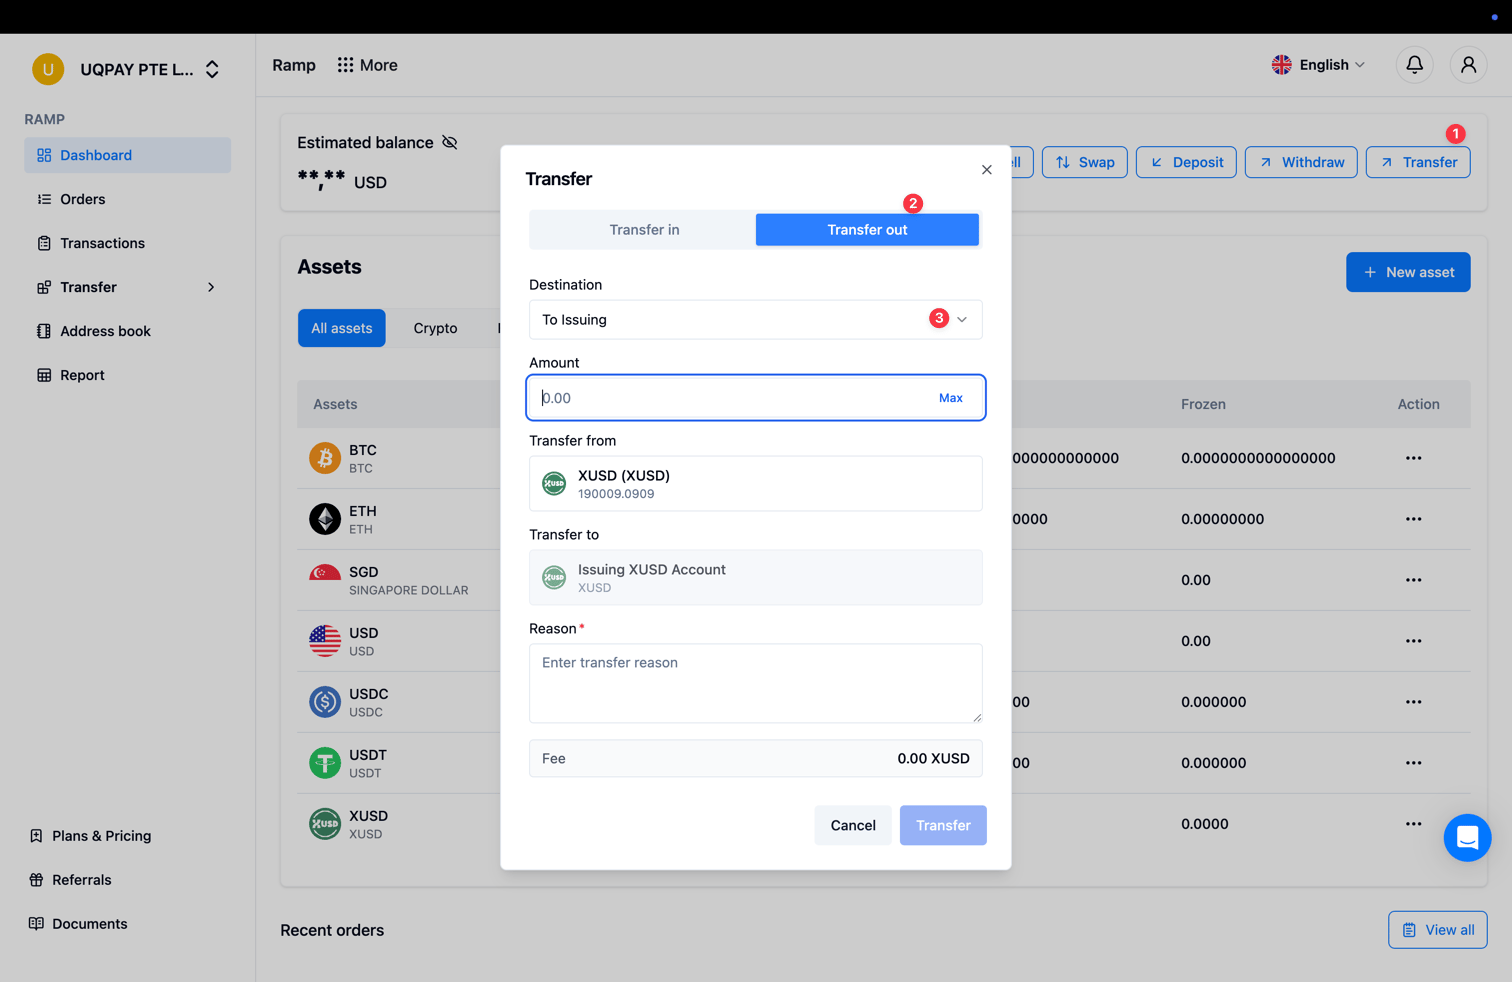The image size is (1512, 982).
Task: Click the USDT coin icon
Action: pyautogui.click(x=324, y=763)
